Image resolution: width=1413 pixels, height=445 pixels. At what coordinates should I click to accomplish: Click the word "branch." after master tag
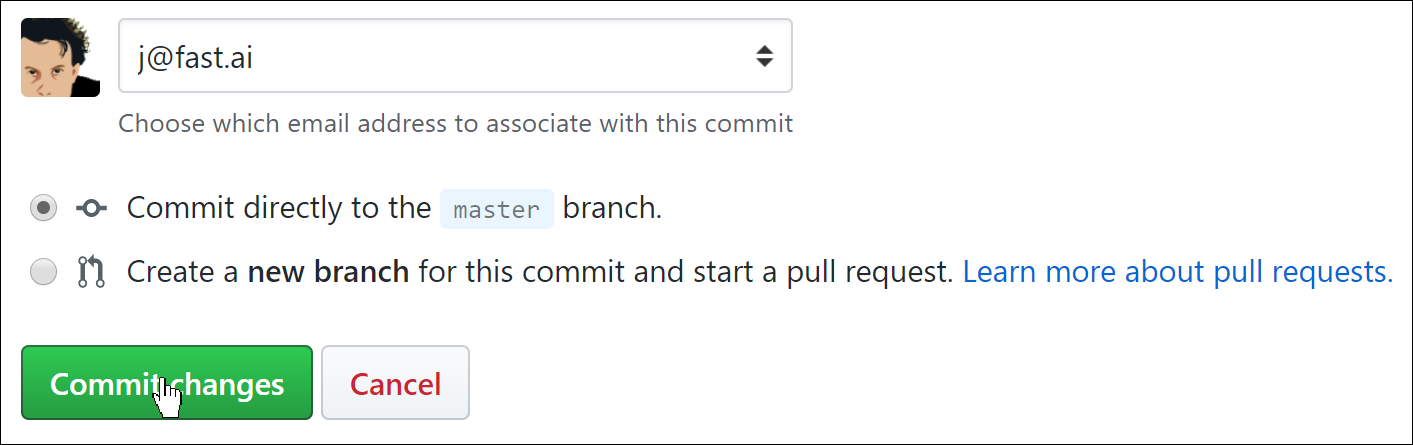point(612,209)
